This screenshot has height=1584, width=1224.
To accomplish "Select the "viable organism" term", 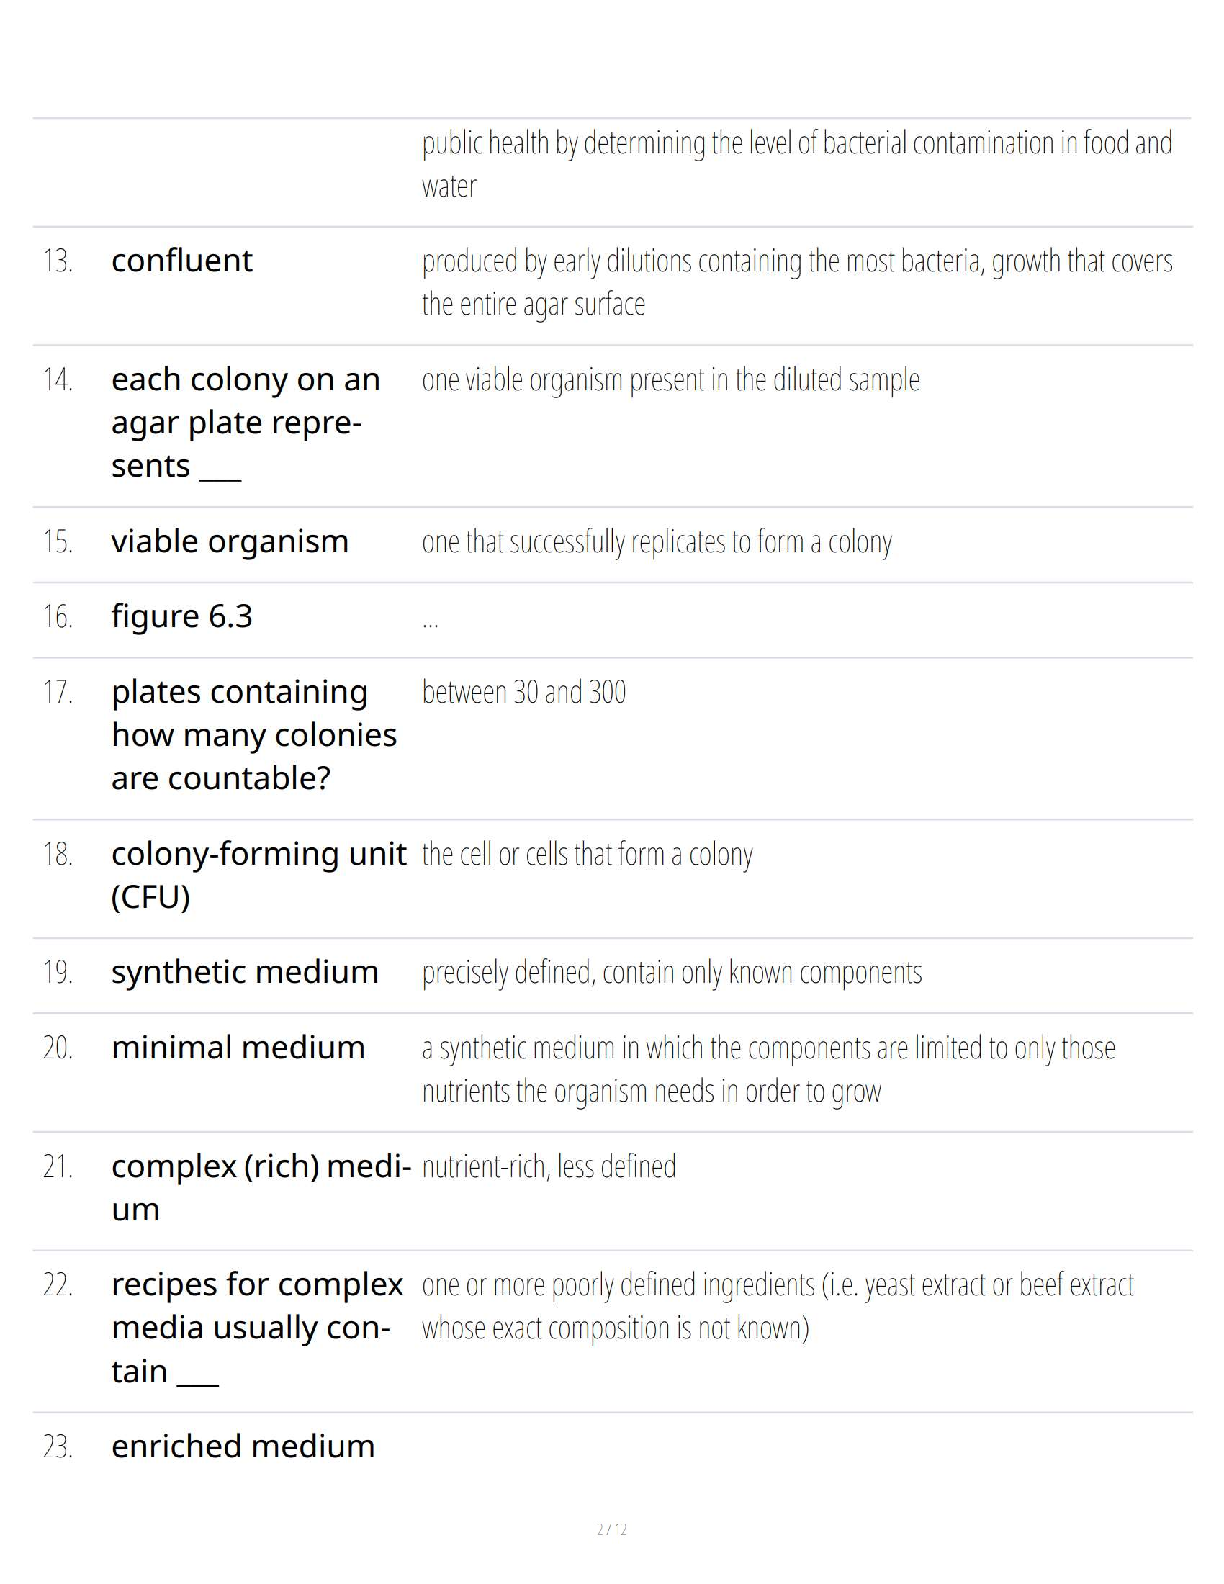I will (230, 542).
